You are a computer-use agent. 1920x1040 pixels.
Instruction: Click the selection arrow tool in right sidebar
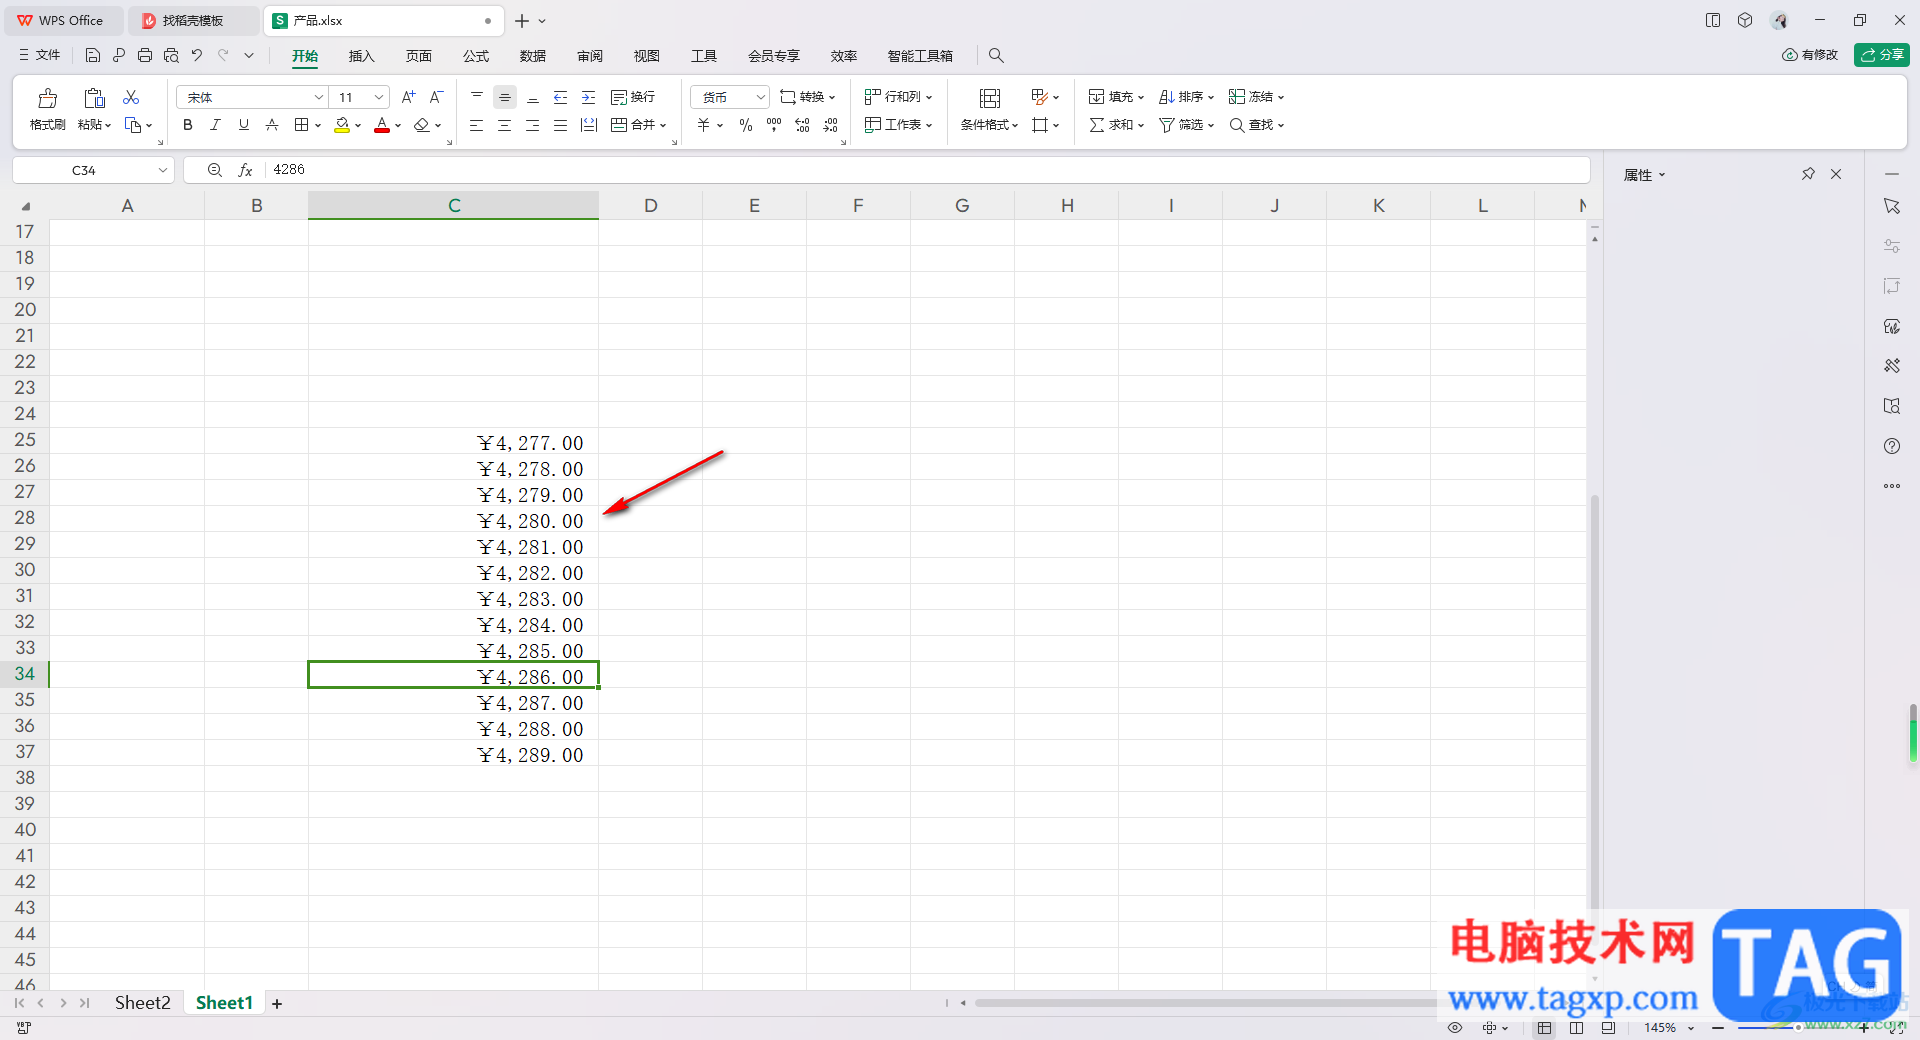pos(1892,206)
